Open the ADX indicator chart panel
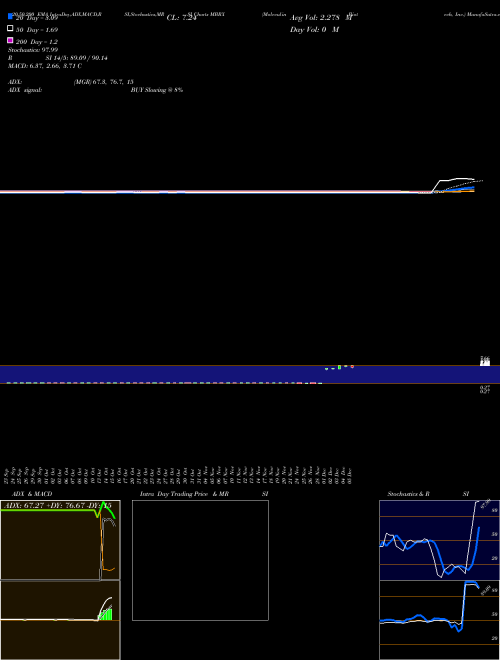The width and height of the screenshot is (500, 660). pyautogui.click(x=60, y=540)
